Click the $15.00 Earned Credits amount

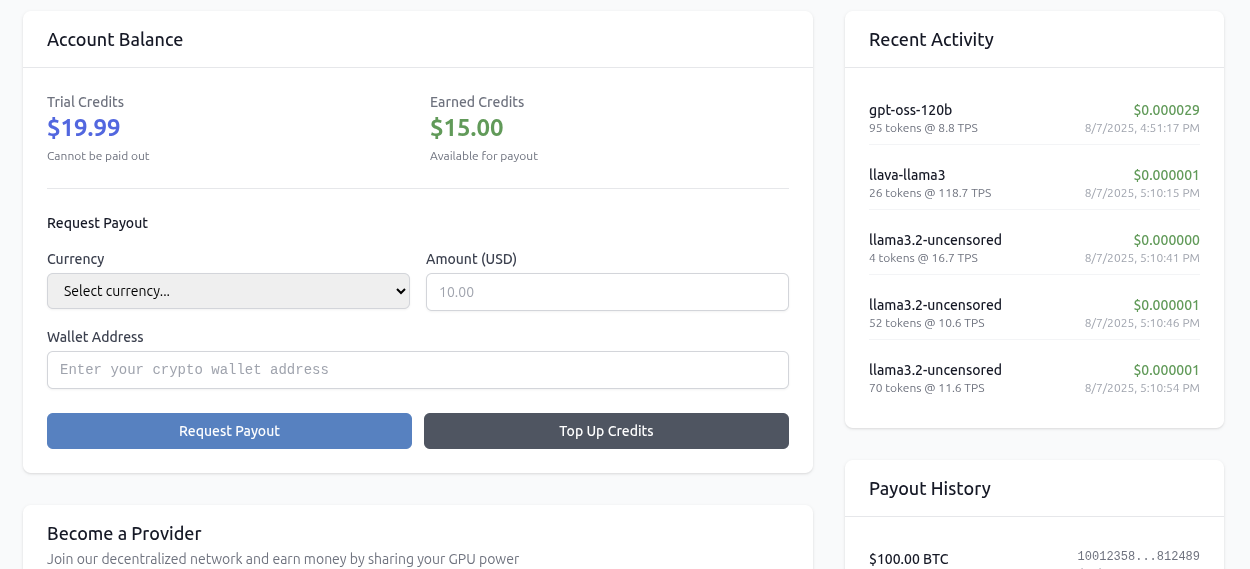pos(467,128)
